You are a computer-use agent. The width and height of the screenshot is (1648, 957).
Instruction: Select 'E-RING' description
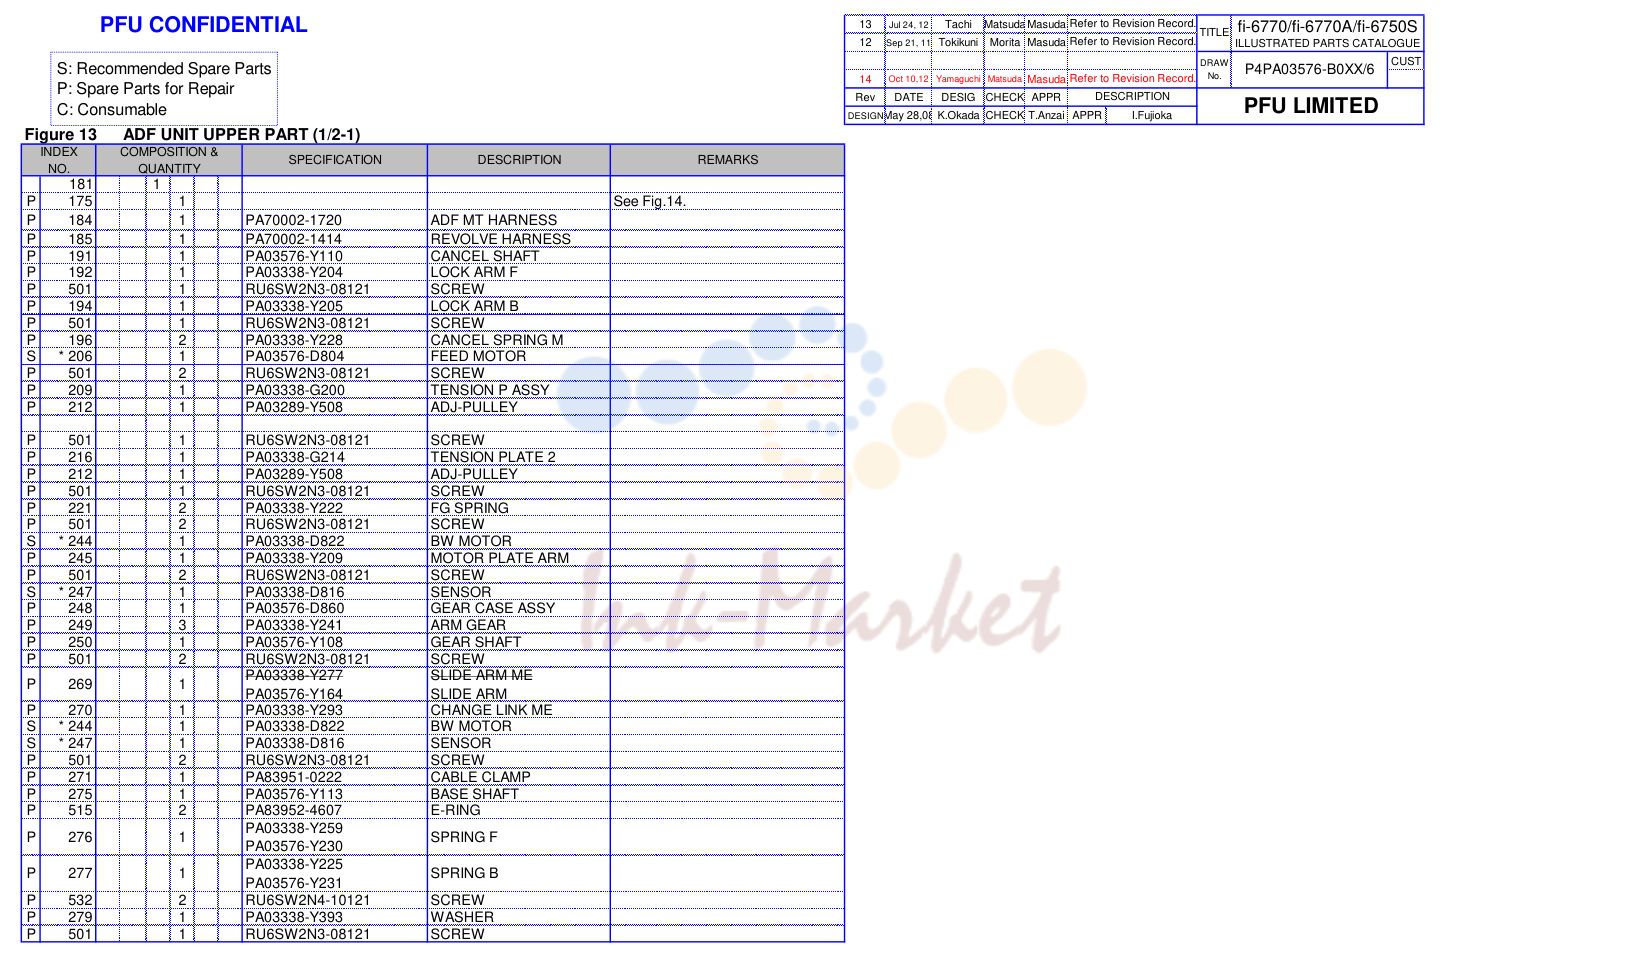(456, 810)
